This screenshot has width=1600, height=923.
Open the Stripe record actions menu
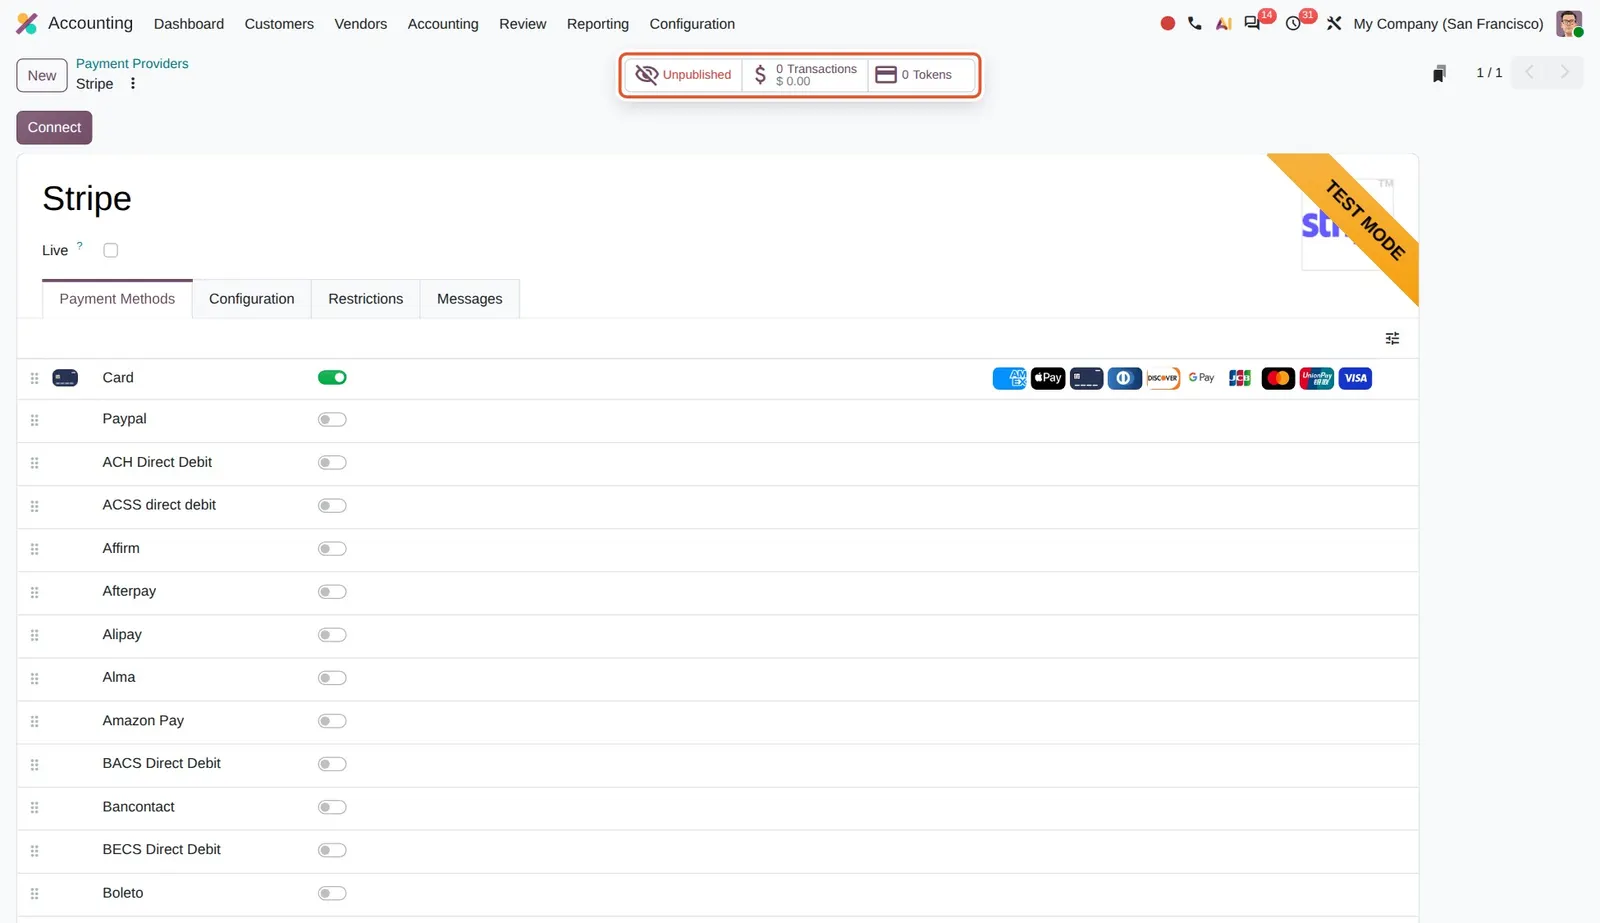132,84
